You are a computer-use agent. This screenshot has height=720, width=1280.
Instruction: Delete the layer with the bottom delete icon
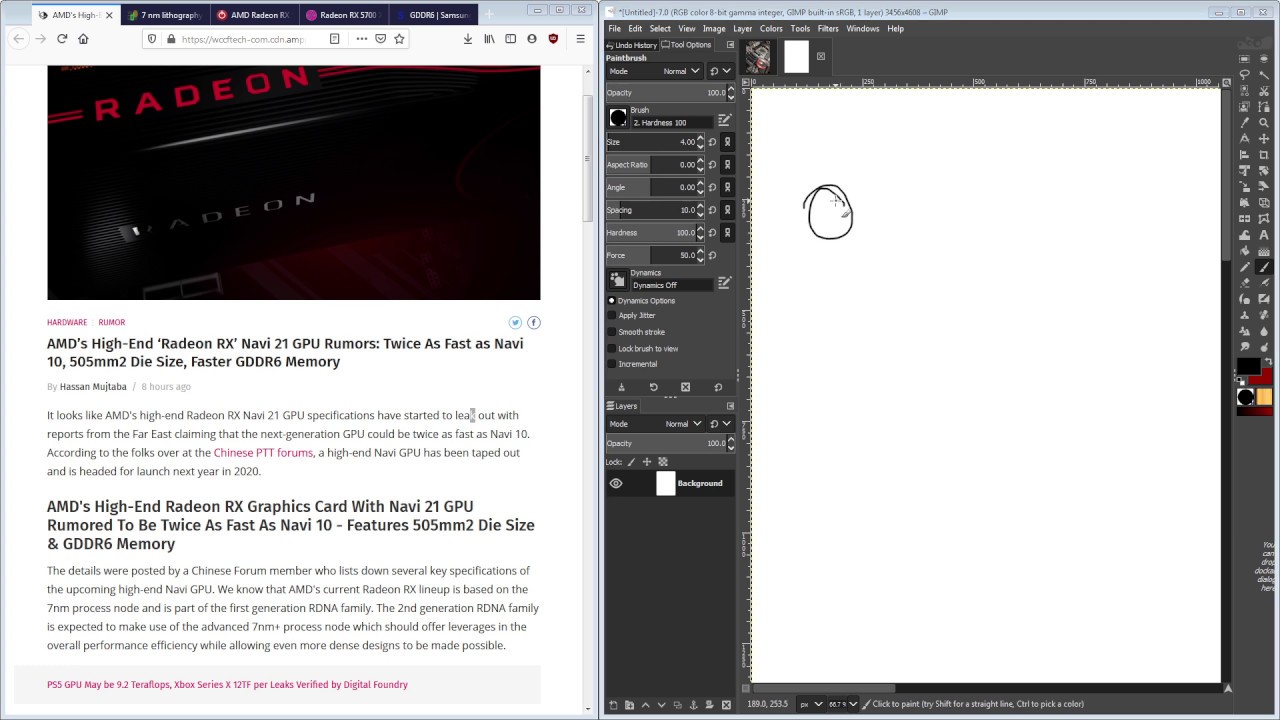pyautogui.click(x=725, y=705)
